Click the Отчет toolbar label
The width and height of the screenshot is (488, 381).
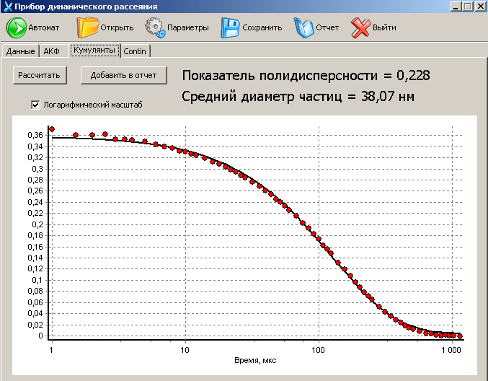[327, 28]
